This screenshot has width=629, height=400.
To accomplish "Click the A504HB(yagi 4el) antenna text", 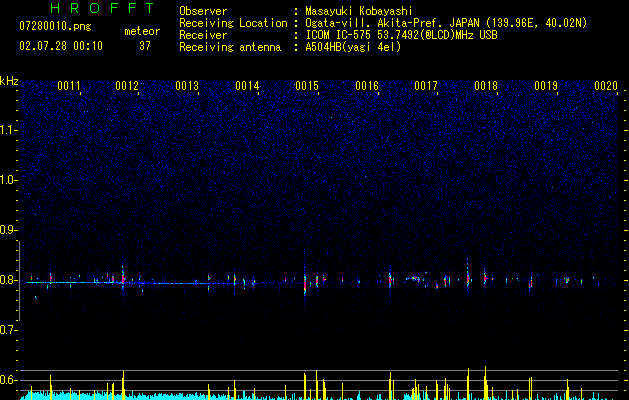I will 353,47.
